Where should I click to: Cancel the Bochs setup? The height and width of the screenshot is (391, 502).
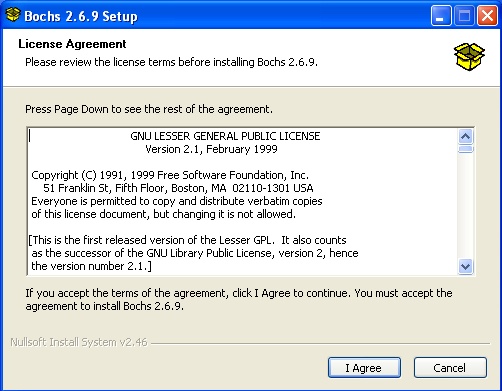(450, 368)
